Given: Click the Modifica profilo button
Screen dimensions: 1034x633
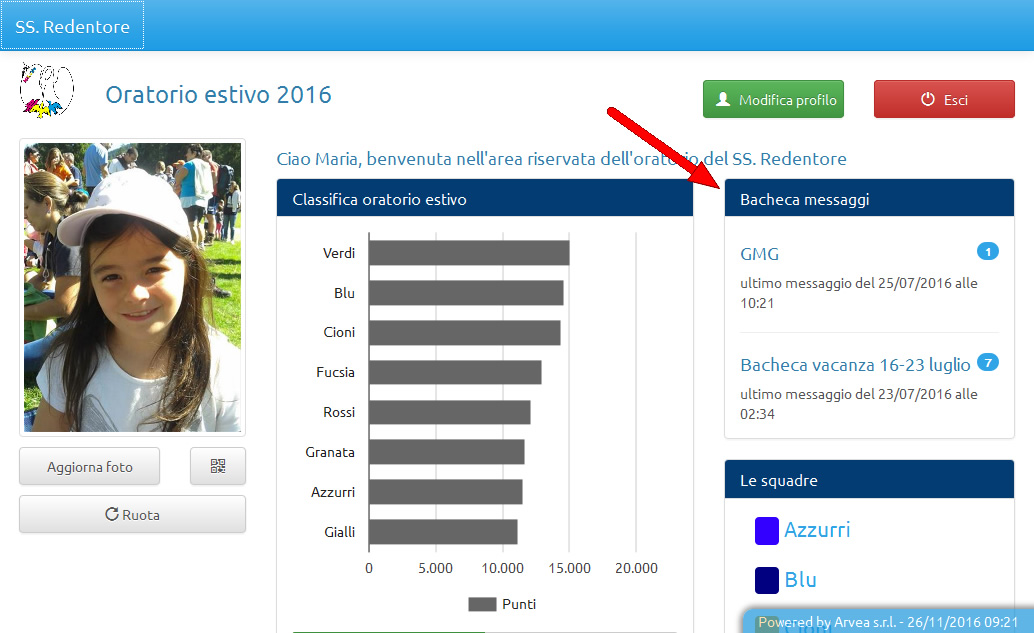Looking at the screenshot, I should [x=774, y=100].
